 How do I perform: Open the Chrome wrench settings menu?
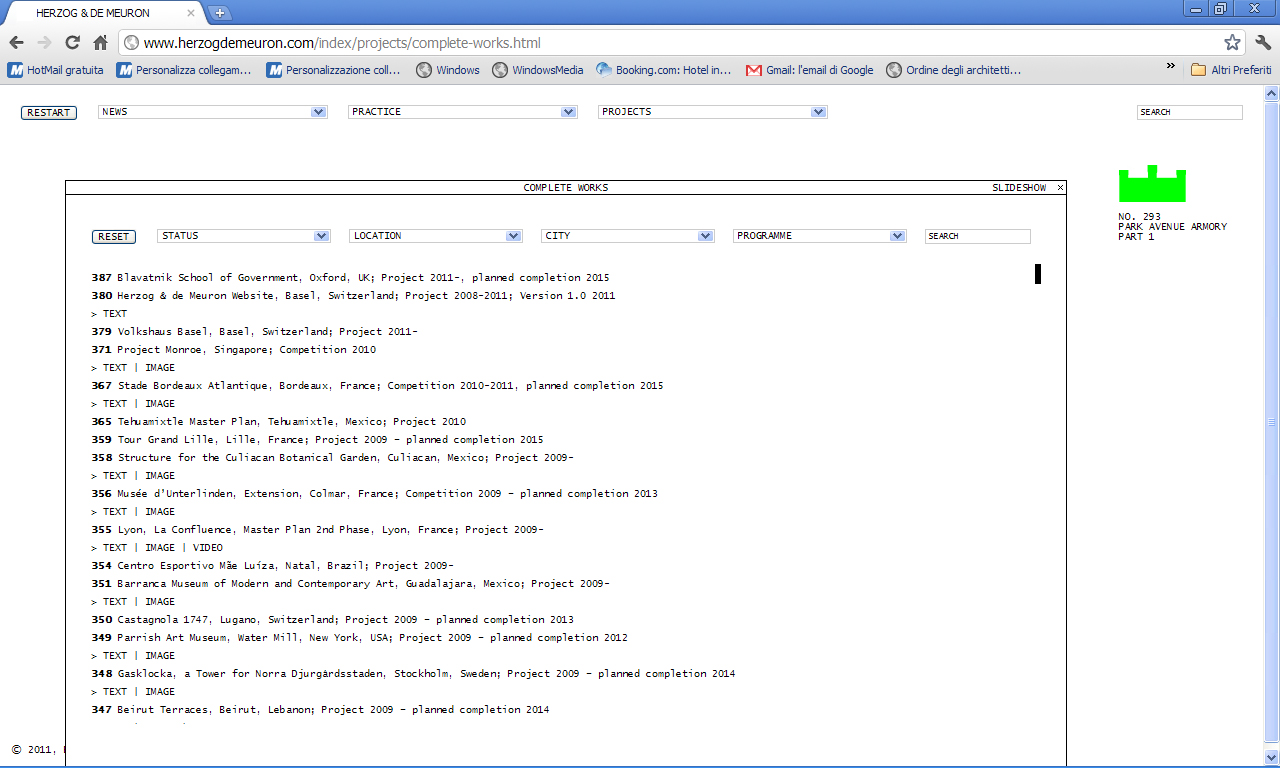(x=1262, y=43)
